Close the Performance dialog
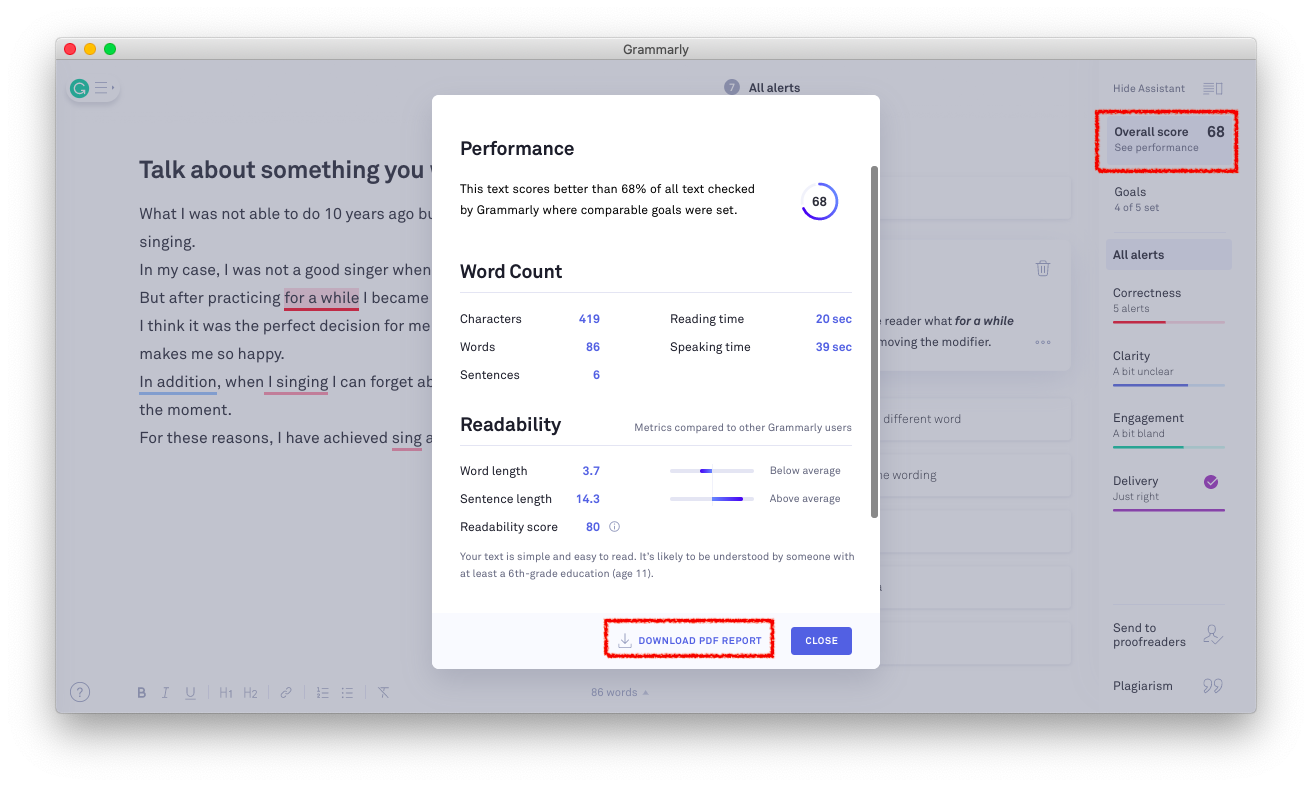The height and width of the screenshot is (787, 1312). (x=821, y=641)
